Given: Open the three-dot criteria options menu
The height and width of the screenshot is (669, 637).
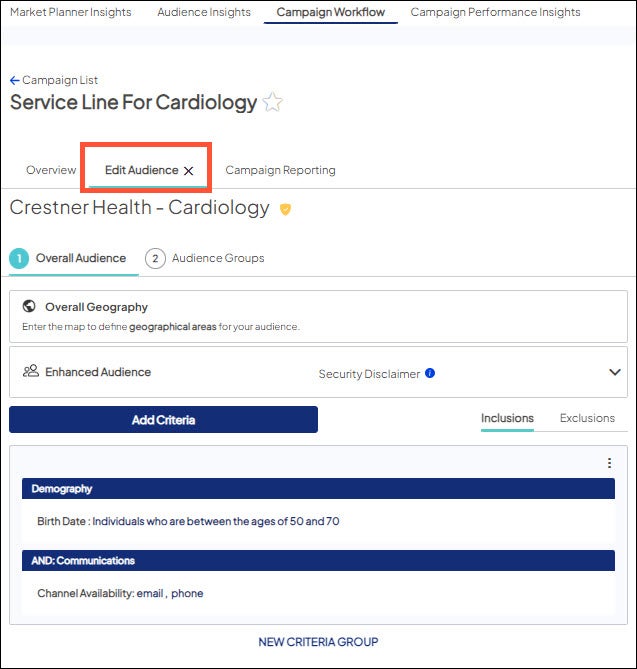Looking at the screenshot, I should (609, 463).
